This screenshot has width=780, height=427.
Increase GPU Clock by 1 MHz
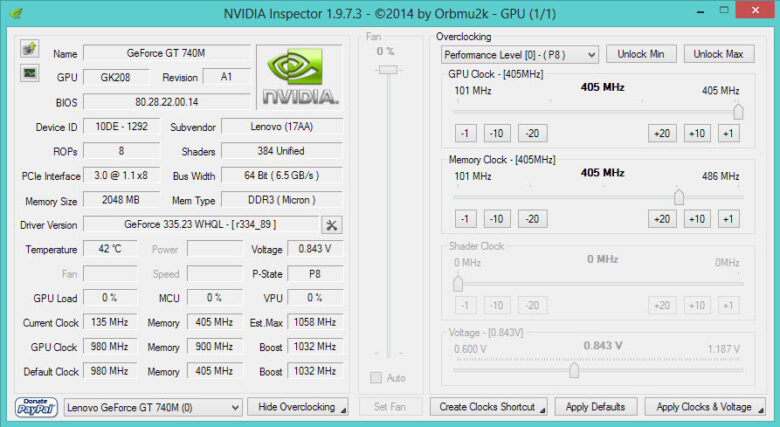tap(728, 133)
